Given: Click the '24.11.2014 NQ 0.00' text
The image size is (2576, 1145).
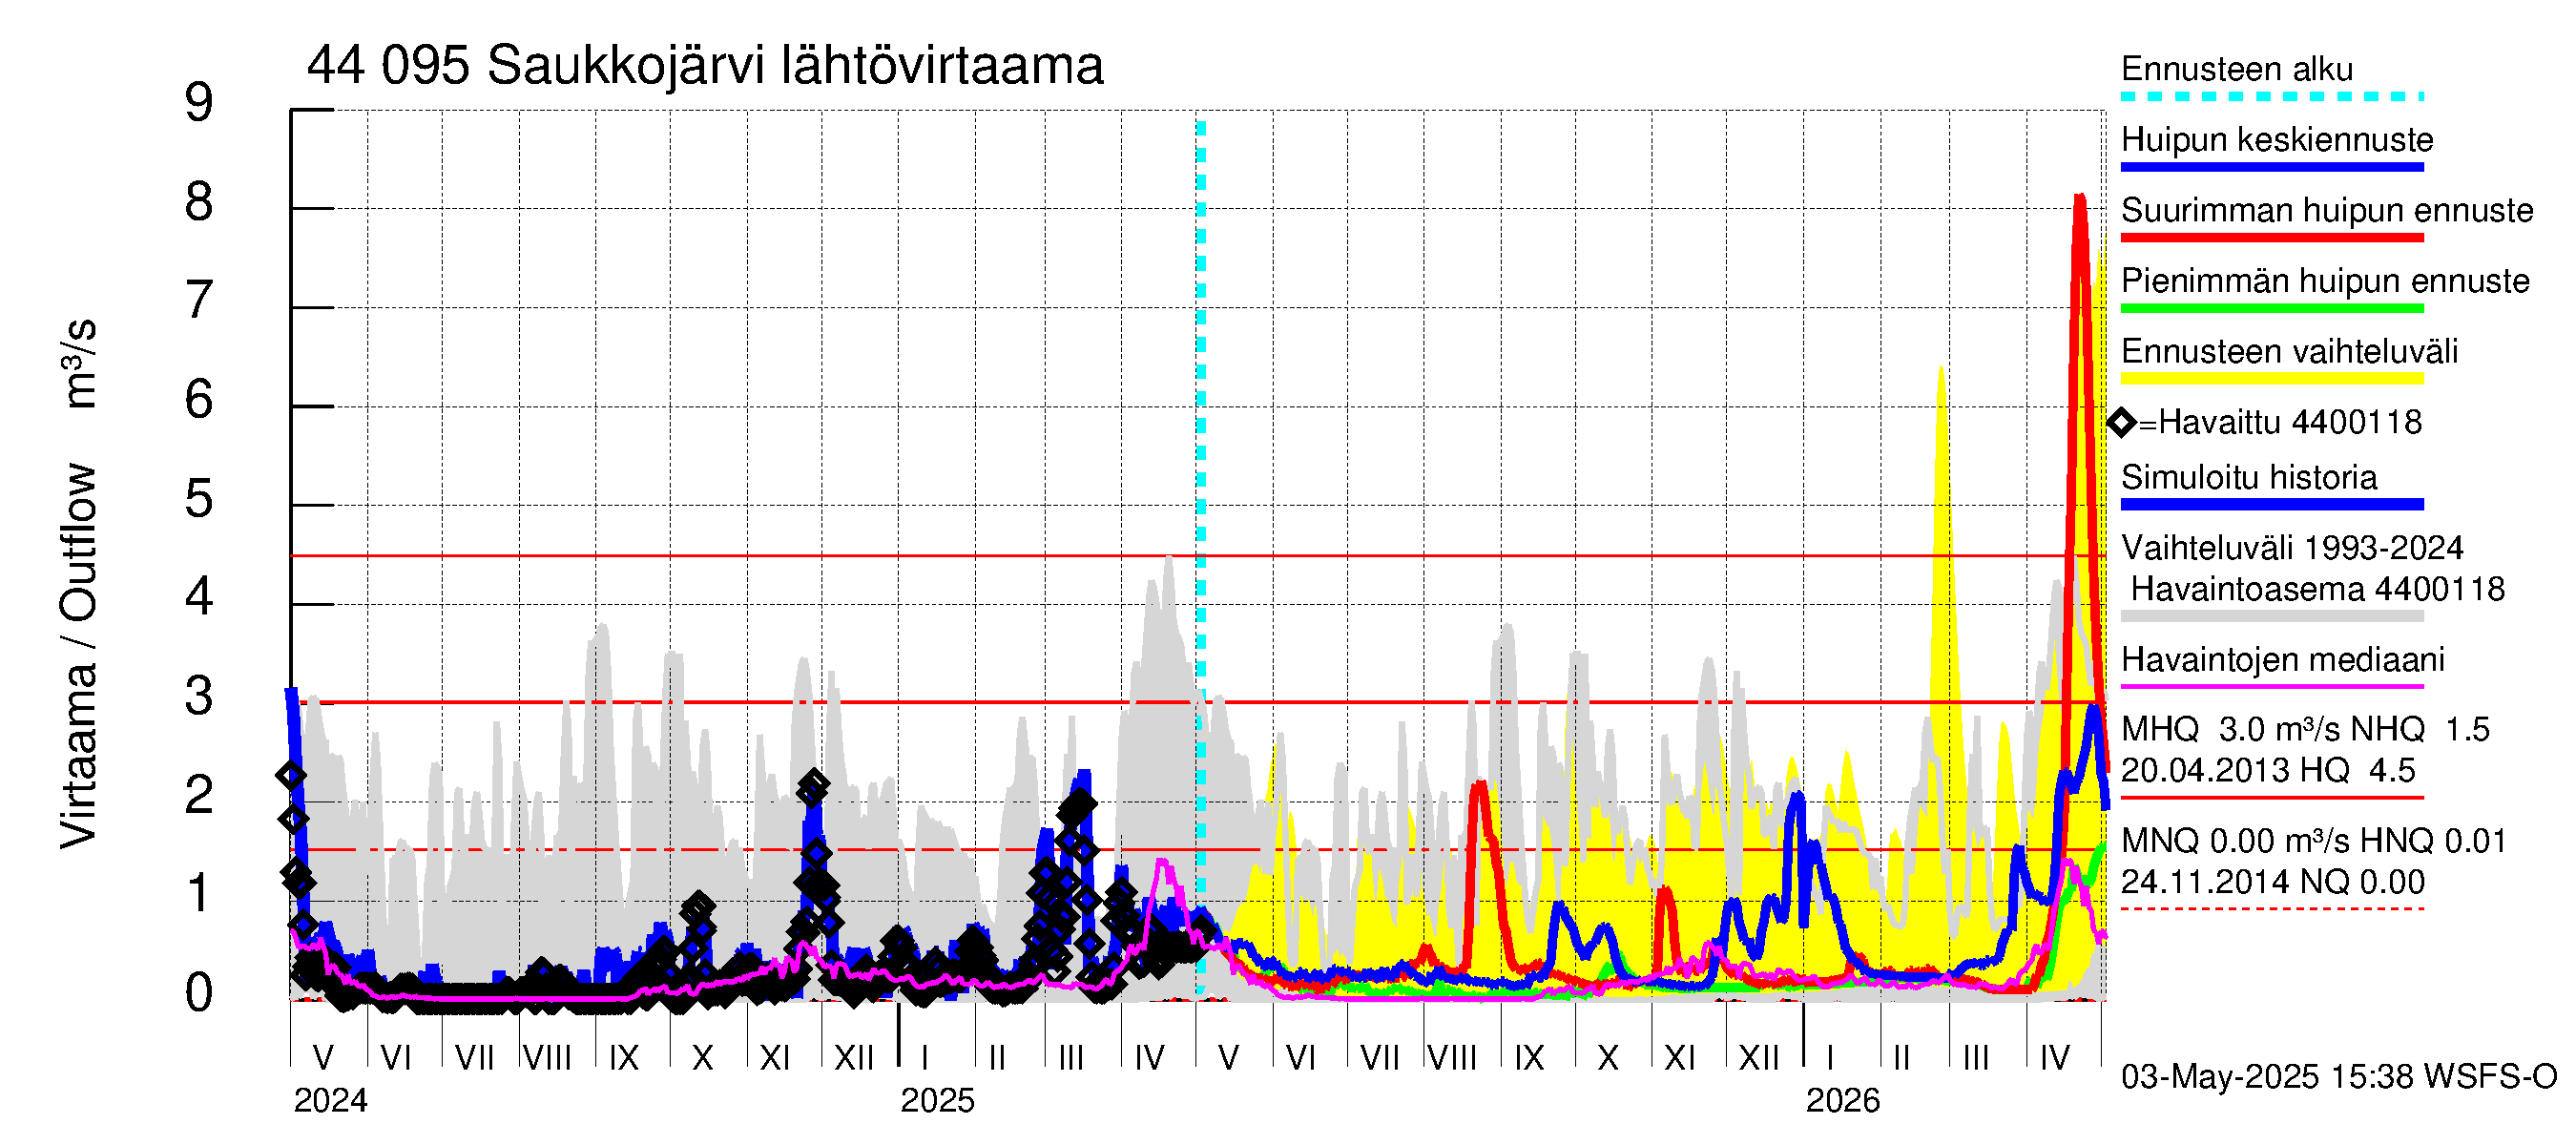Looking at the screenshot, I should 2273,882.
